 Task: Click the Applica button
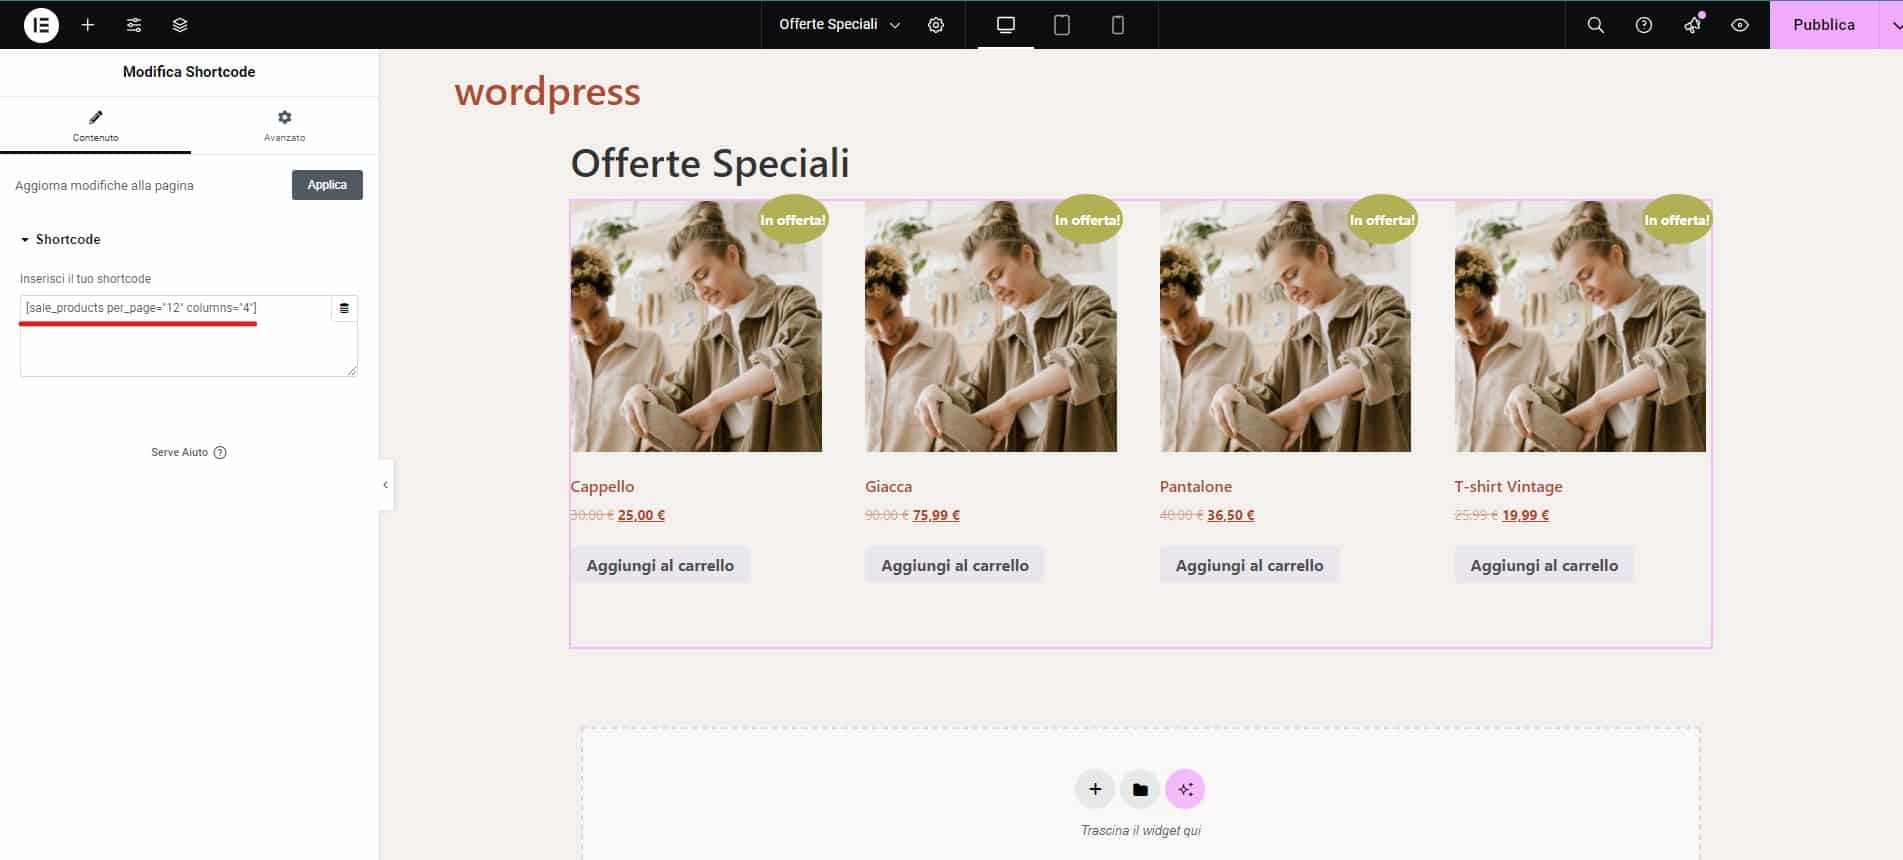pyautogui.click(x=327, y=185)
